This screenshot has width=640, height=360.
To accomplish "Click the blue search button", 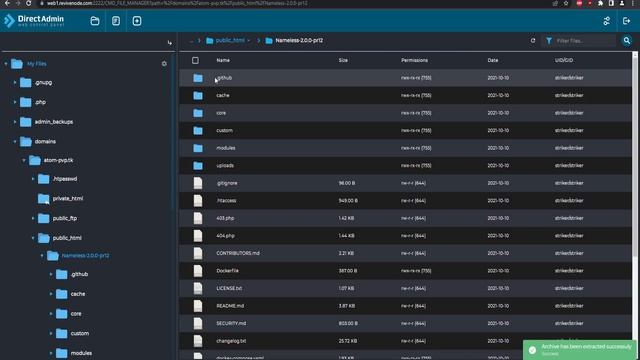I will click(627, 40).
